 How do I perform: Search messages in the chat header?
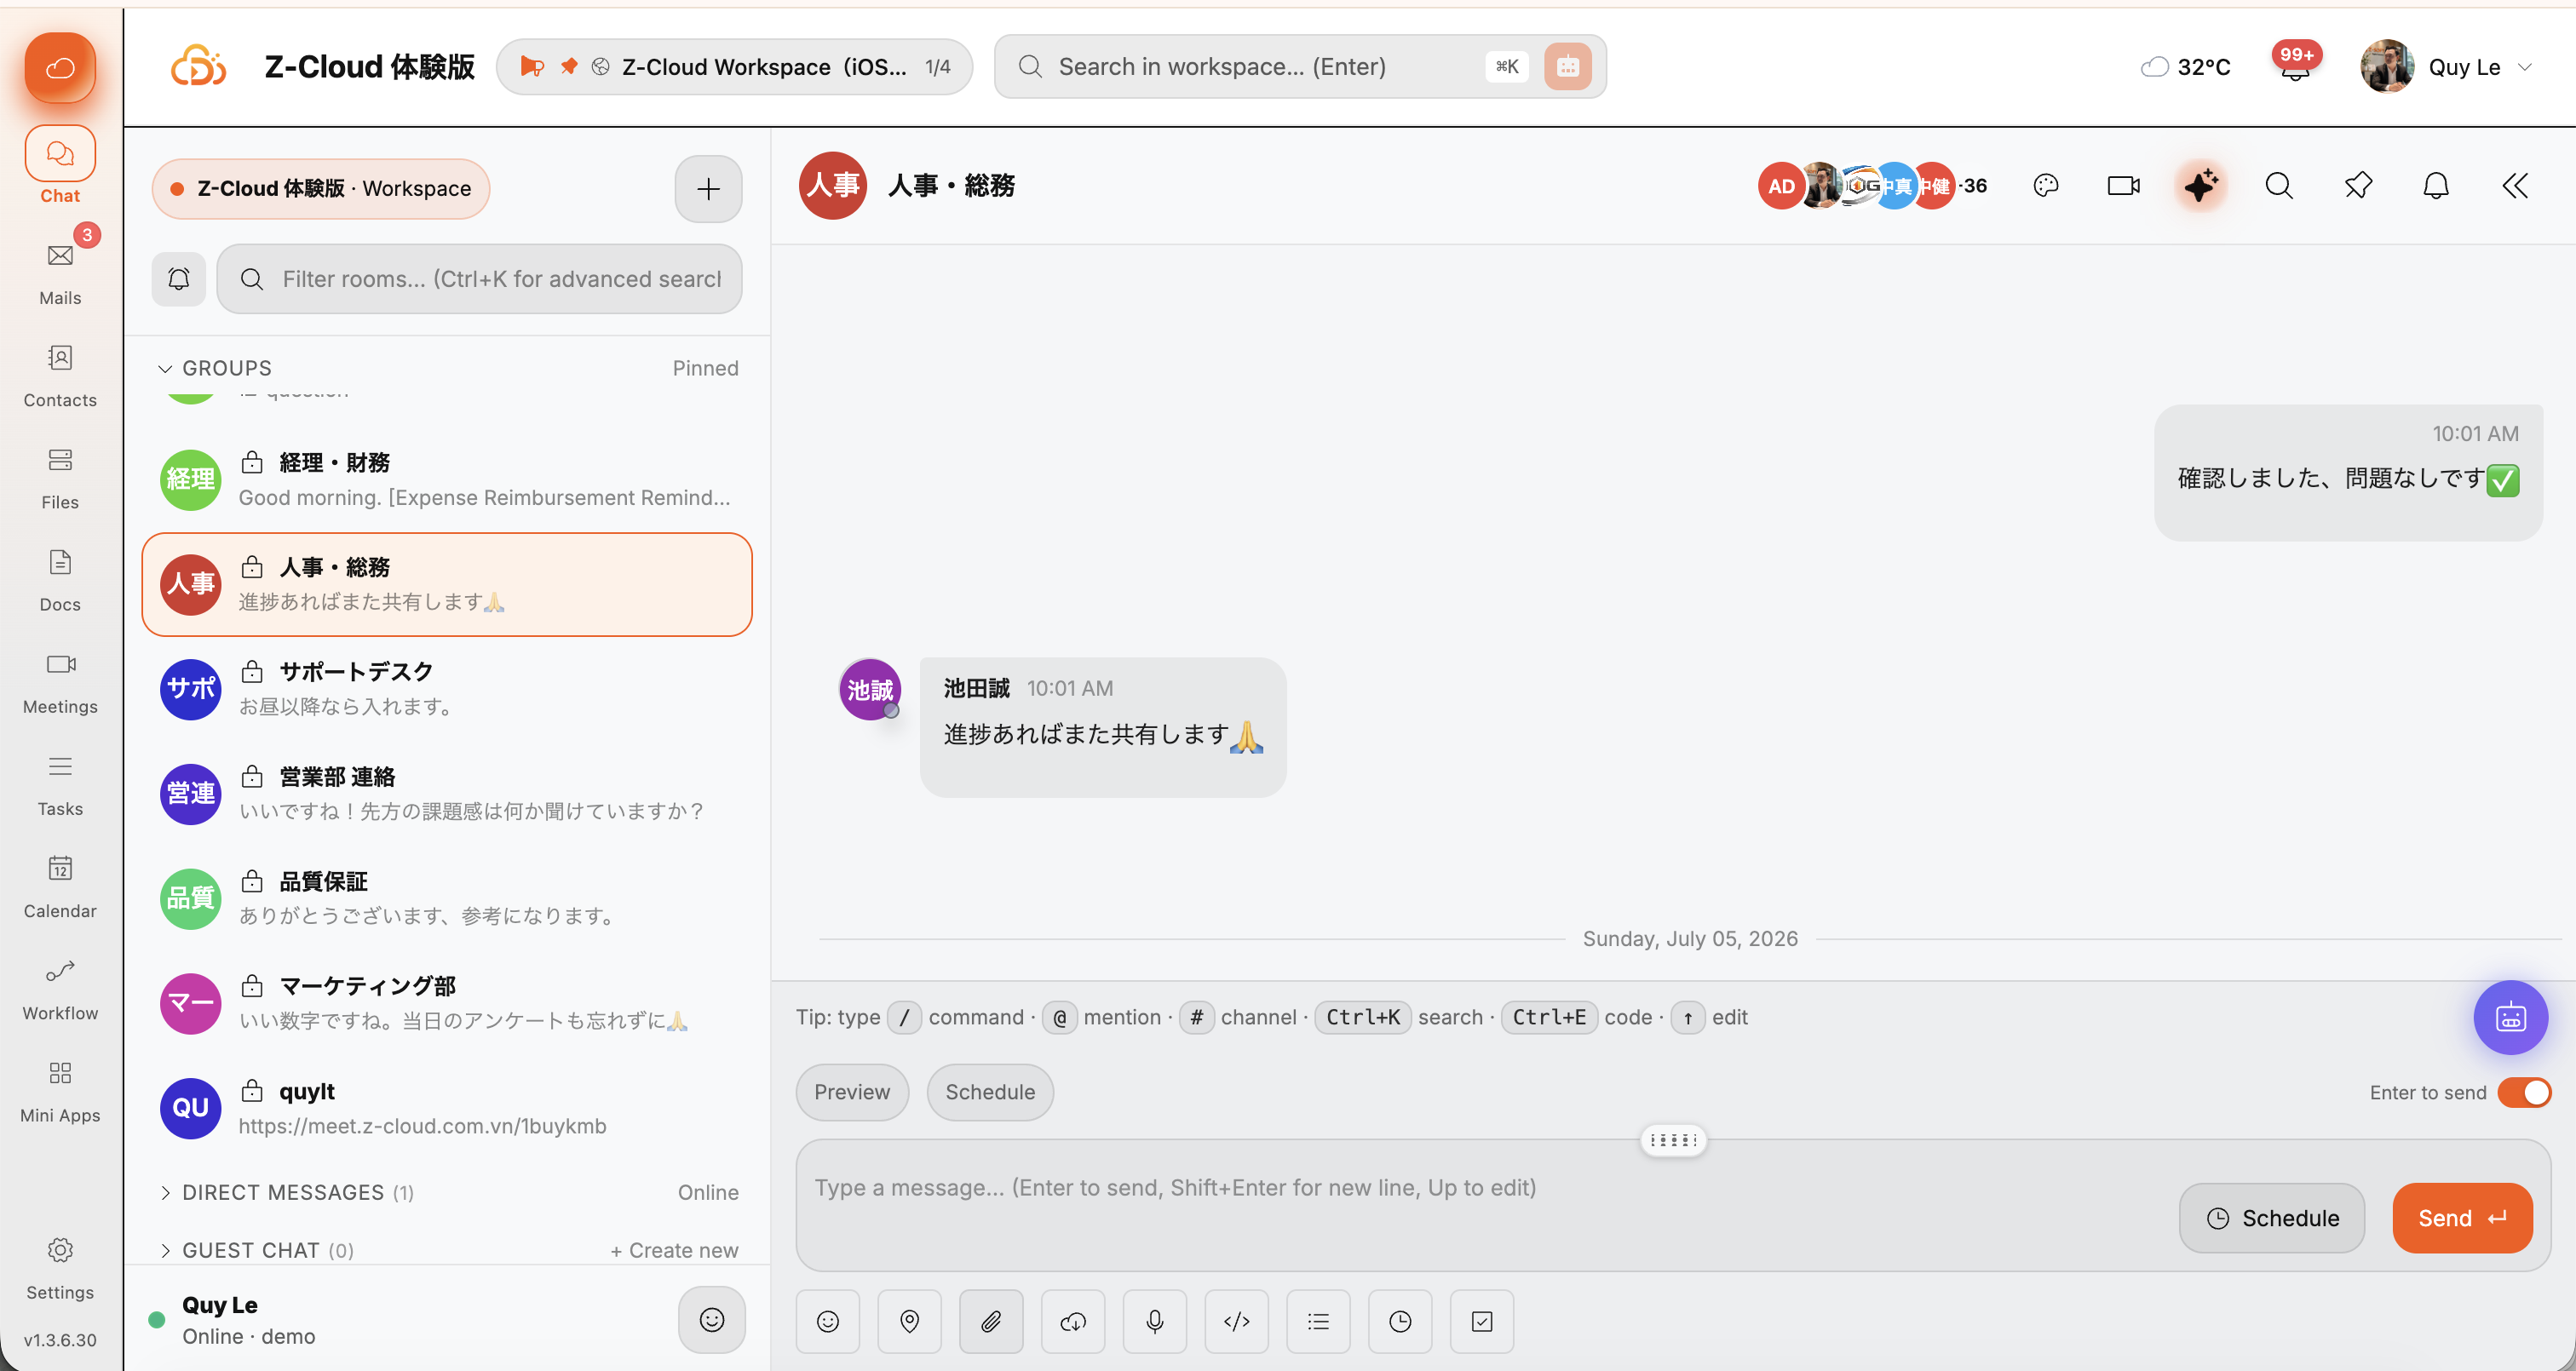tap(2279, 186)
